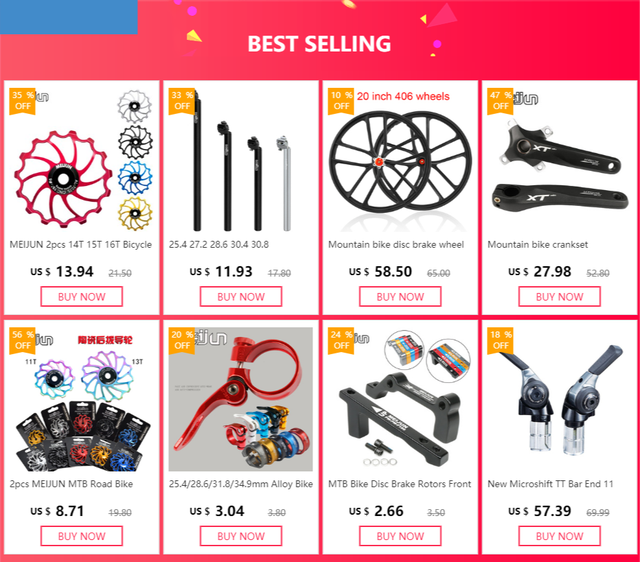Viewport: 640px width, 562px height.
Task: Click the 47% OFF badge on crankset
Action: 500,101
